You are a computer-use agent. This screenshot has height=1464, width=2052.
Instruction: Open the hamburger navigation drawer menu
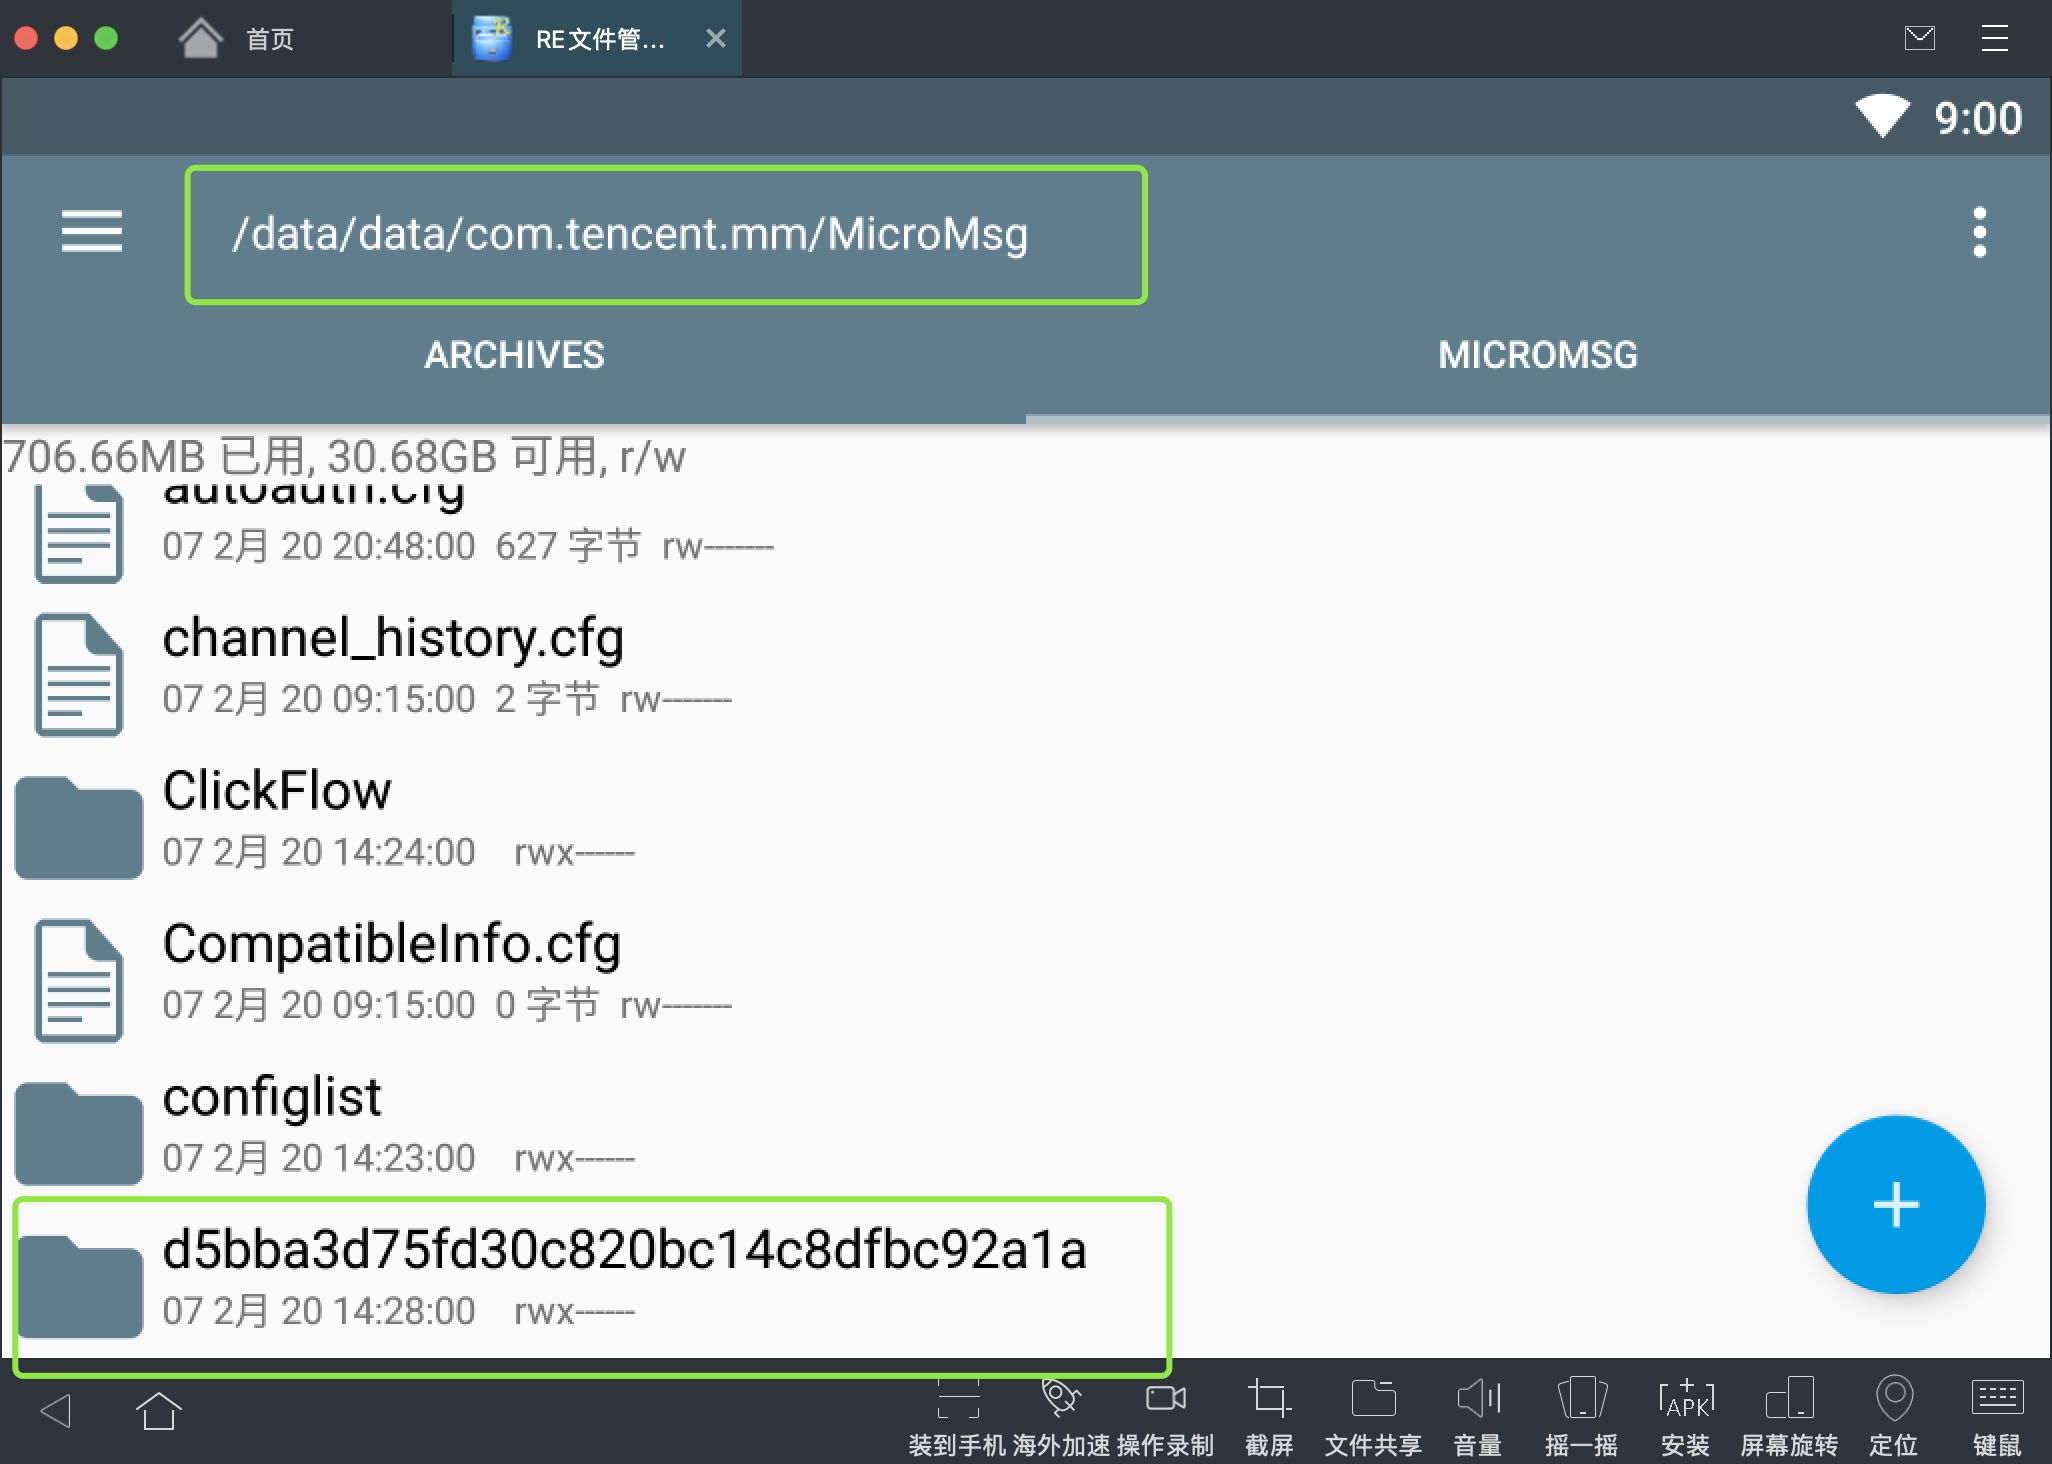point(91,232)
